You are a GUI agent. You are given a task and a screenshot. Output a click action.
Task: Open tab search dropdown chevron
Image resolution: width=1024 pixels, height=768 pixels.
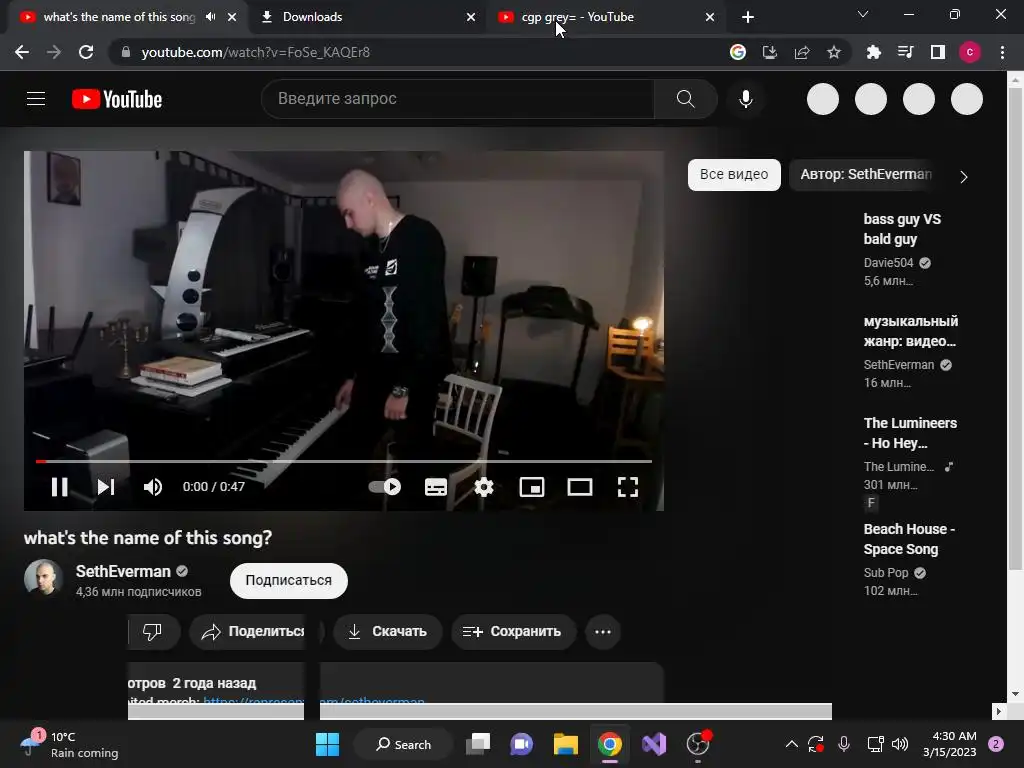[x=863, y=14]
